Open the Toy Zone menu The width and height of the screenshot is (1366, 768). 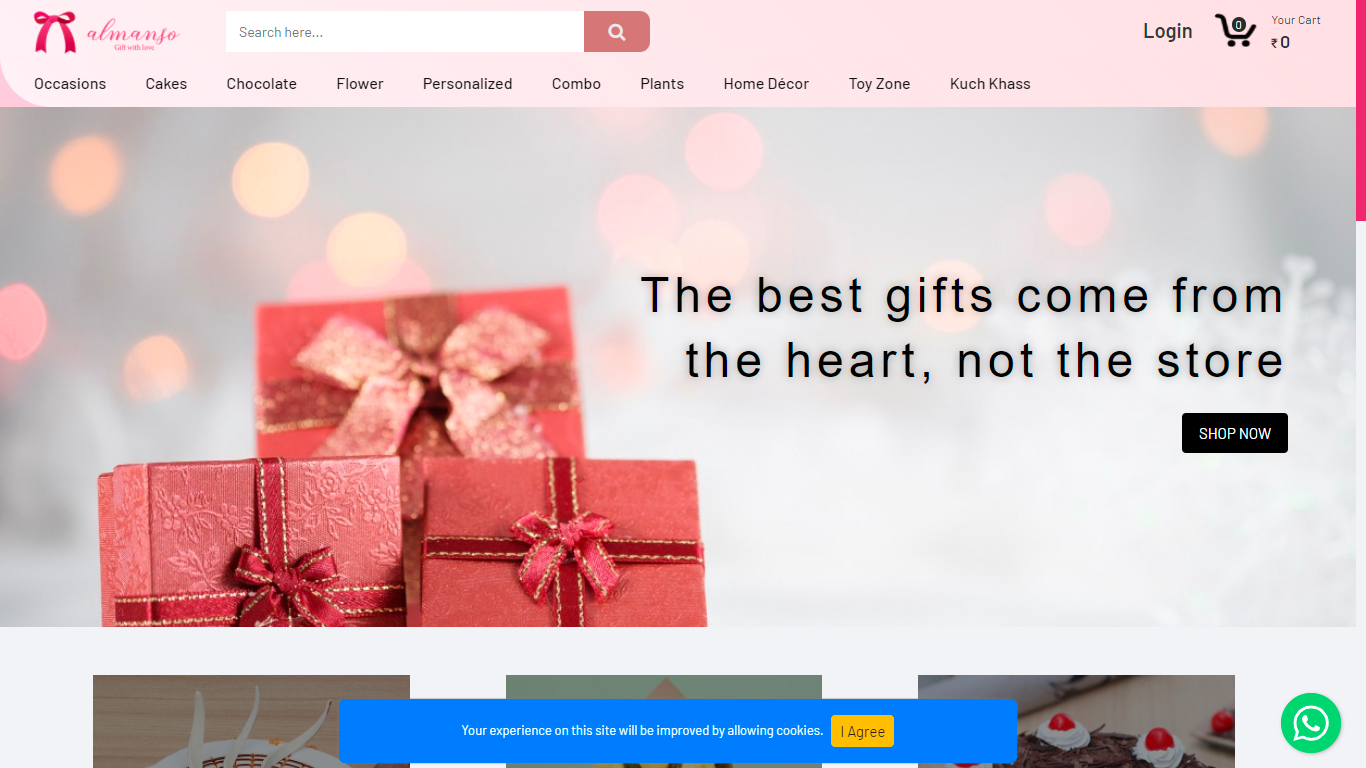pos(880,84)
